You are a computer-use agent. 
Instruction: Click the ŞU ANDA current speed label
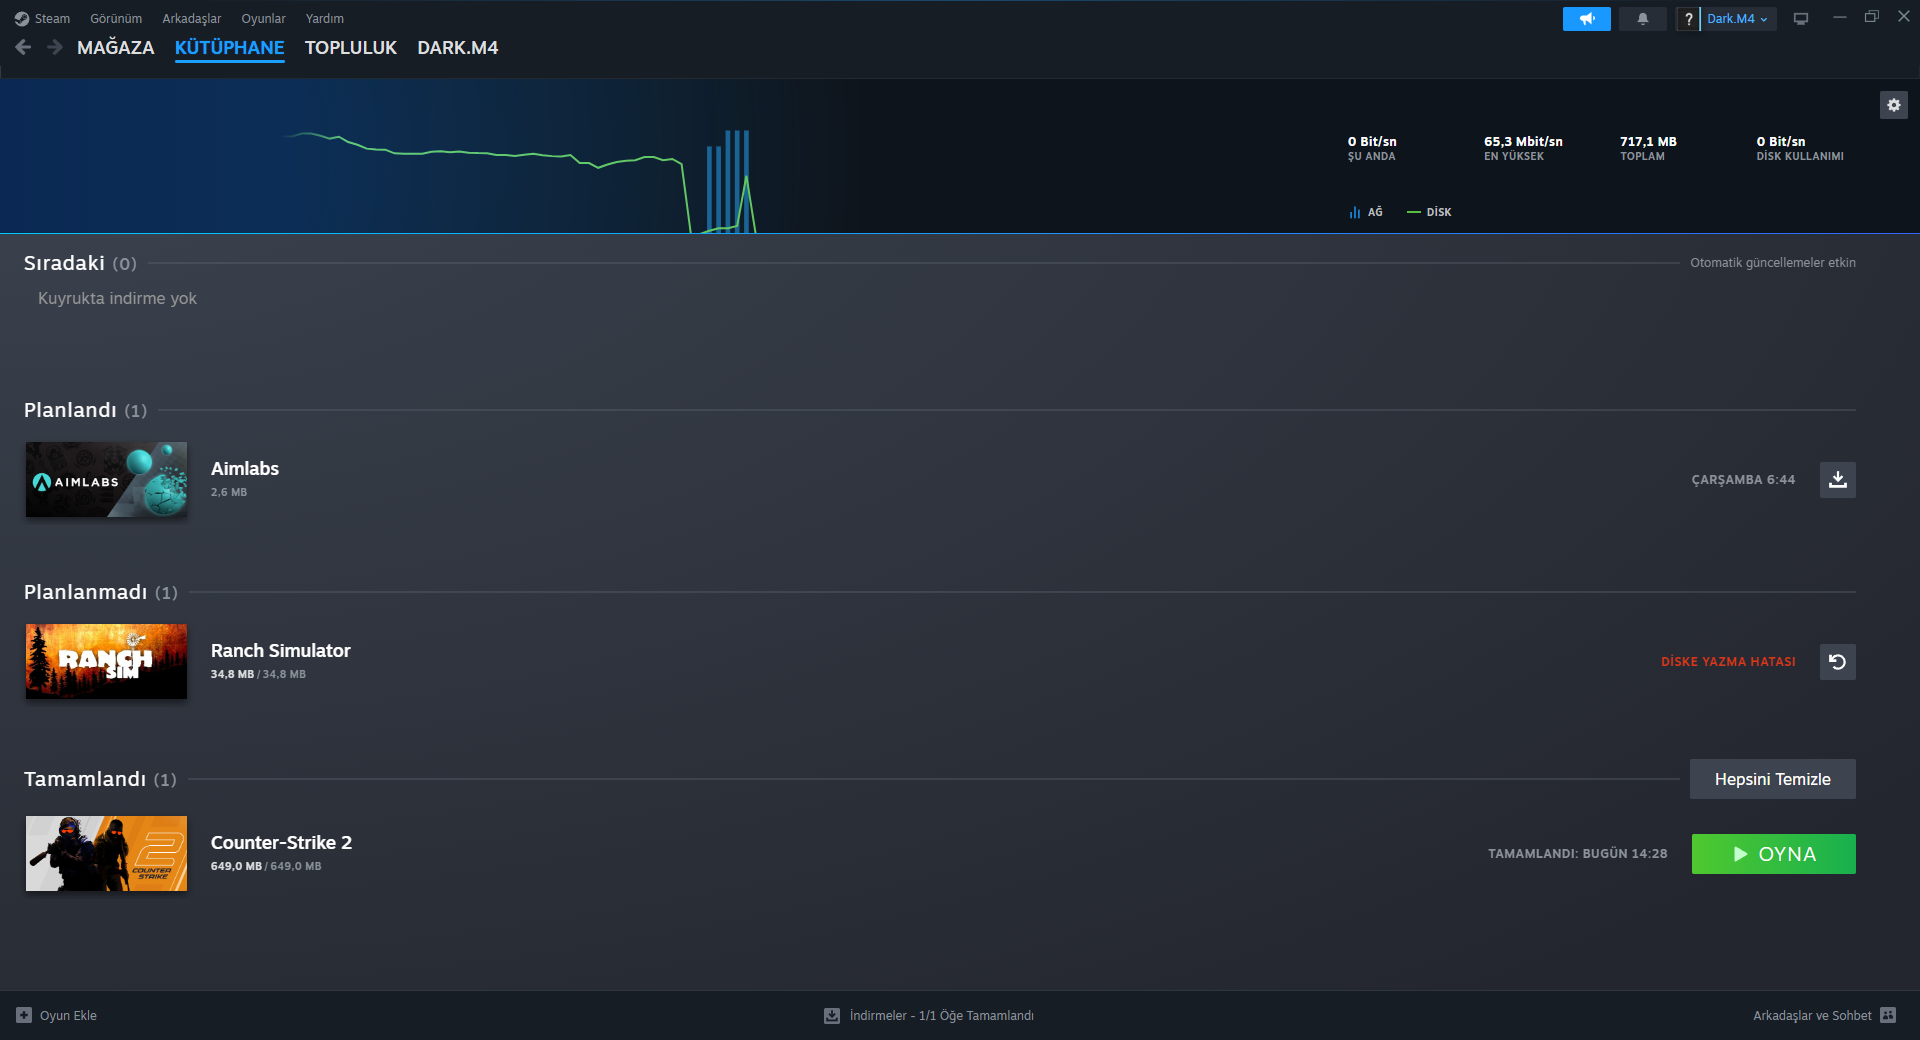(x=1371, y=157)
